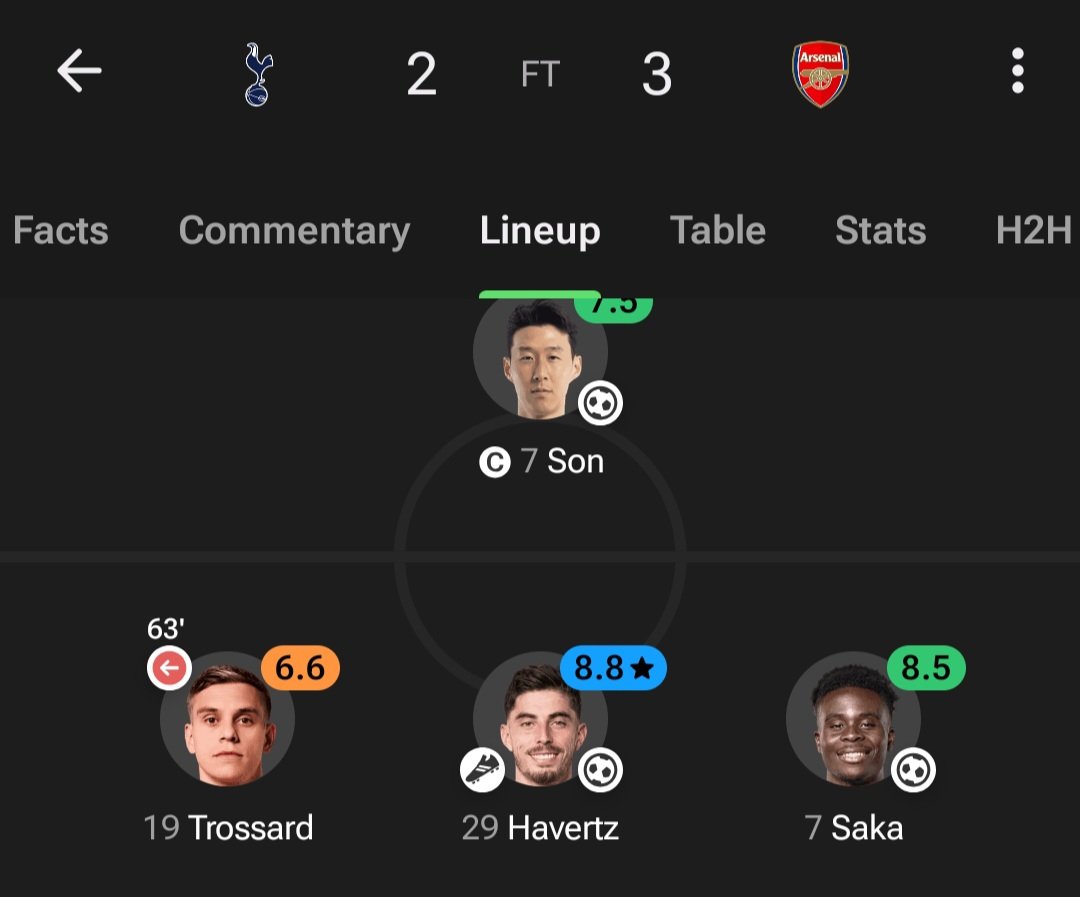Open the three-dot overflow menu
Image resolution: width=1080 pixels, height=897 pixels.
[1017, 70]
